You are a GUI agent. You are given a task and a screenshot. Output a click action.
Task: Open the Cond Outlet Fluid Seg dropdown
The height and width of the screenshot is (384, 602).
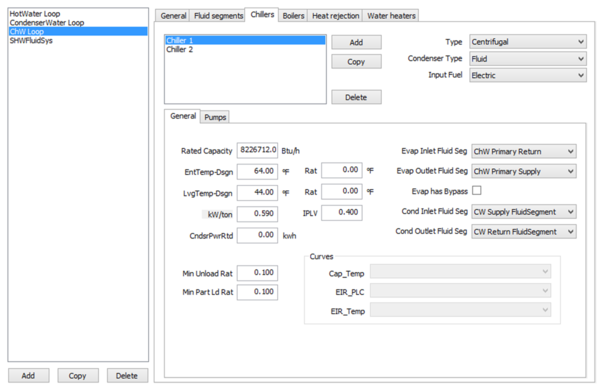(524, 232)
